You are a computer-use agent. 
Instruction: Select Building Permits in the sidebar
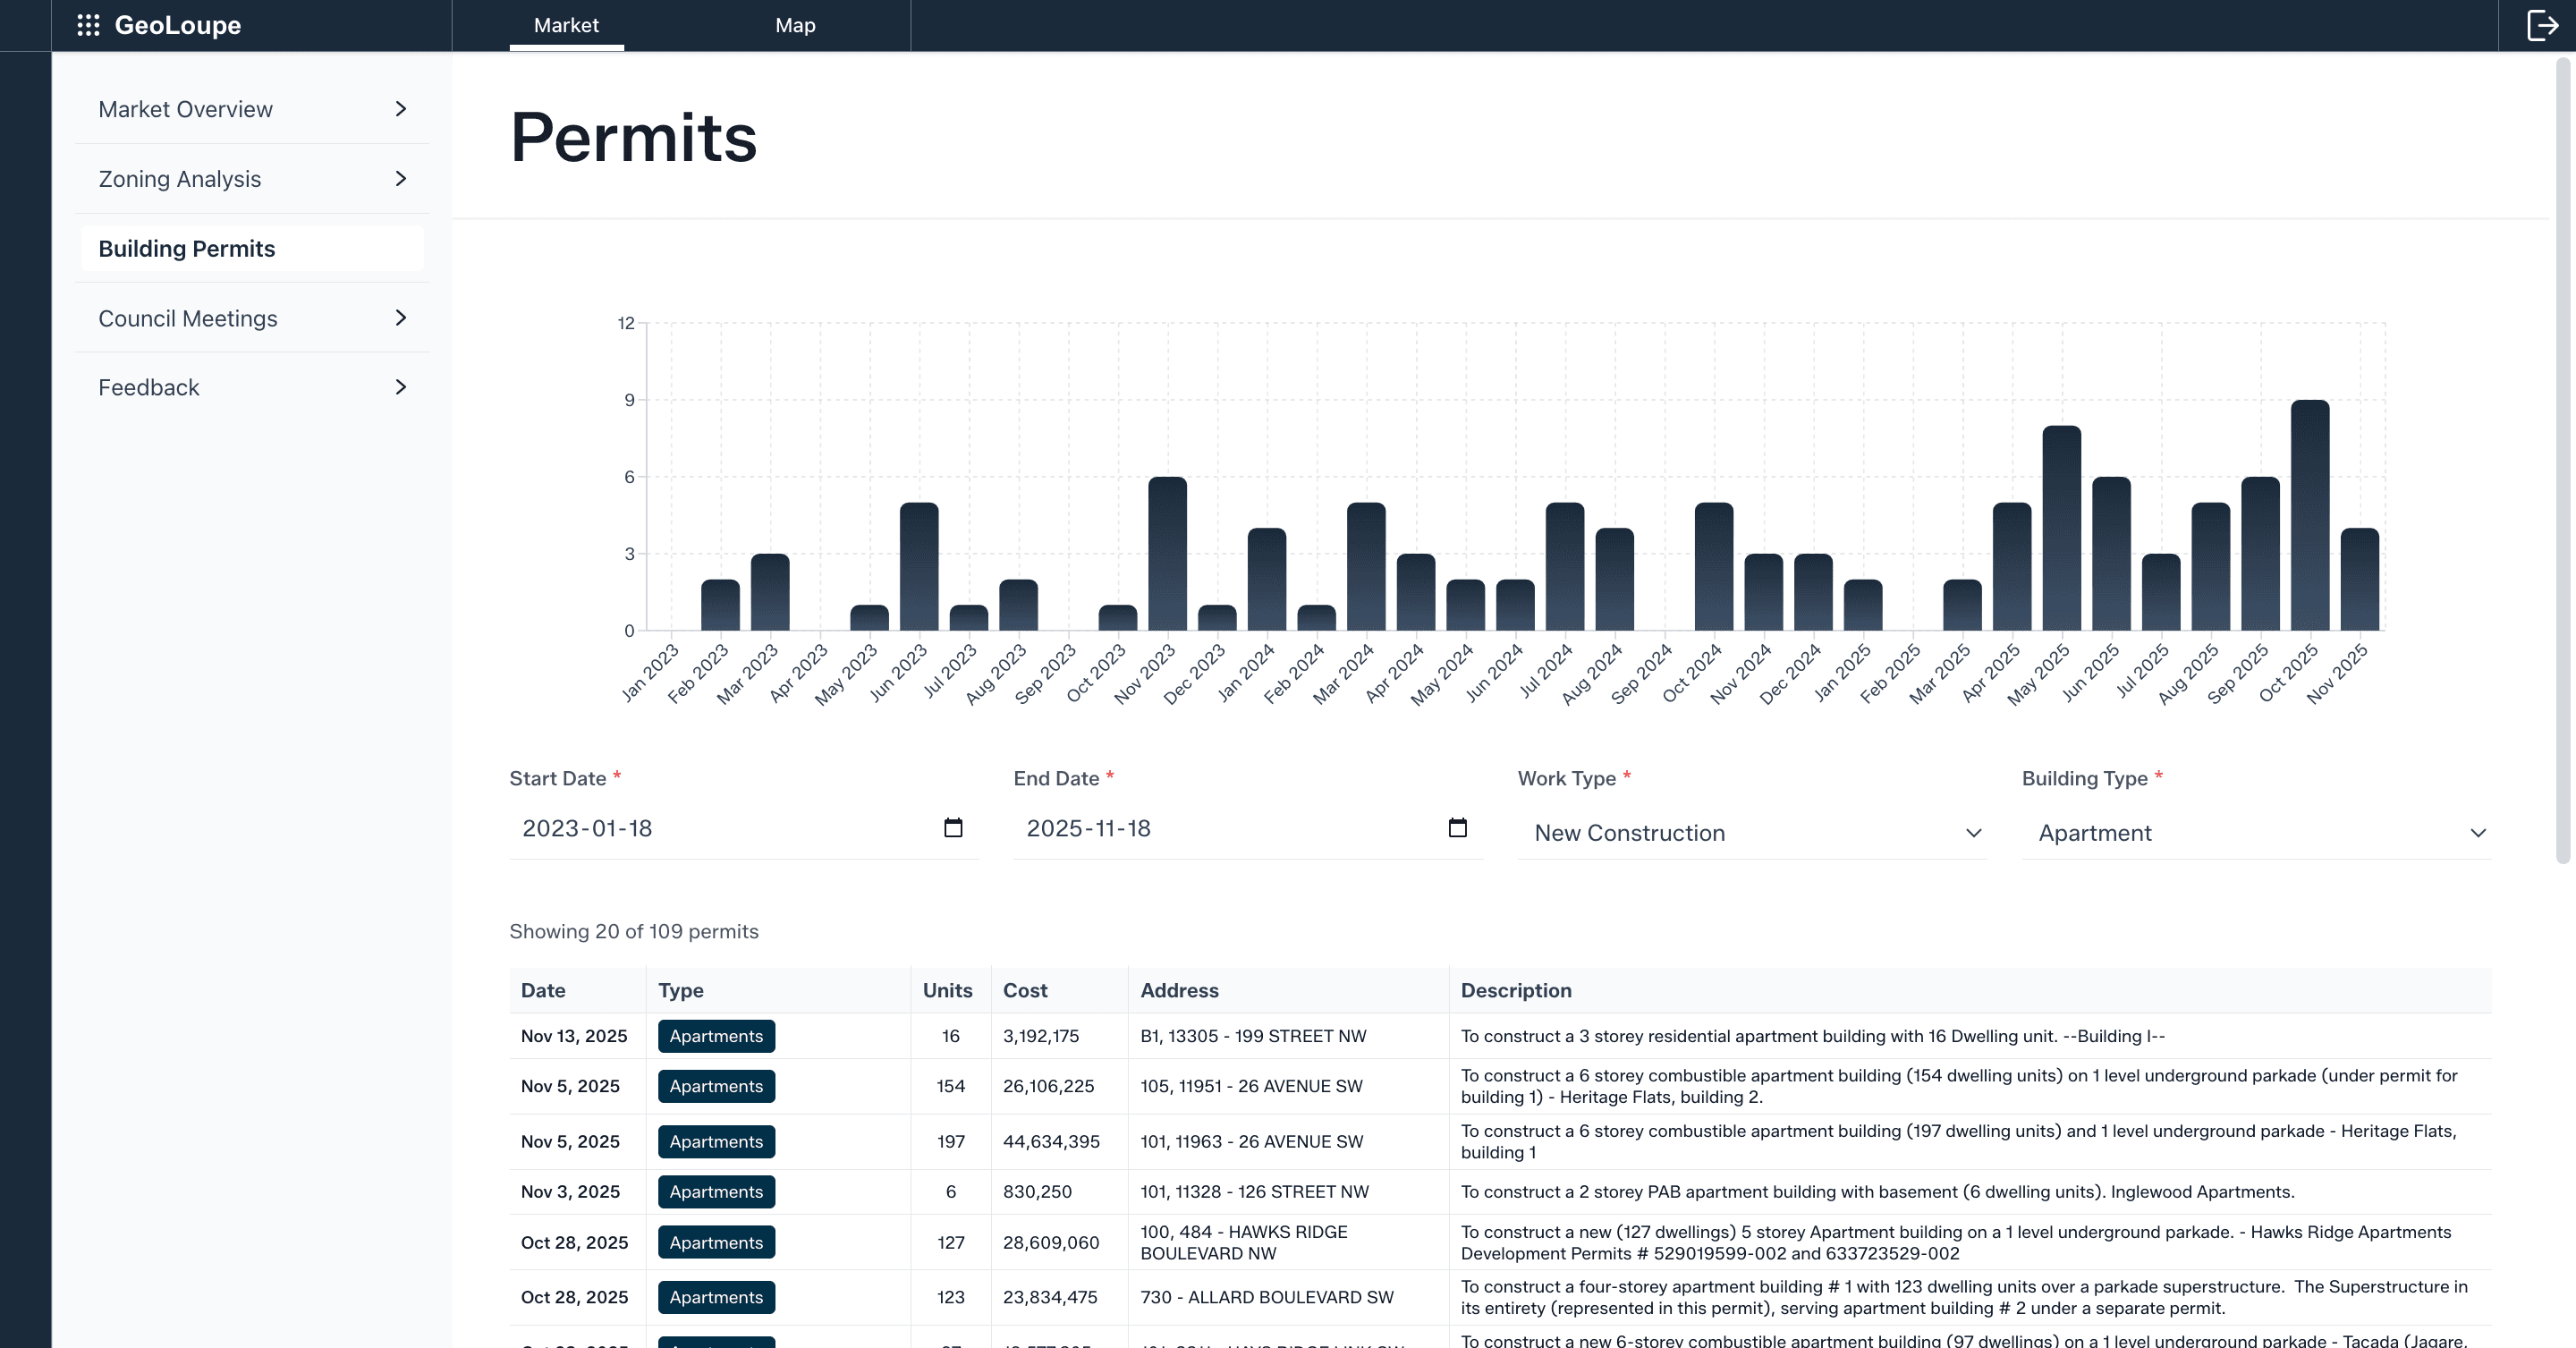pyautogui.click(x=251, y=248)
